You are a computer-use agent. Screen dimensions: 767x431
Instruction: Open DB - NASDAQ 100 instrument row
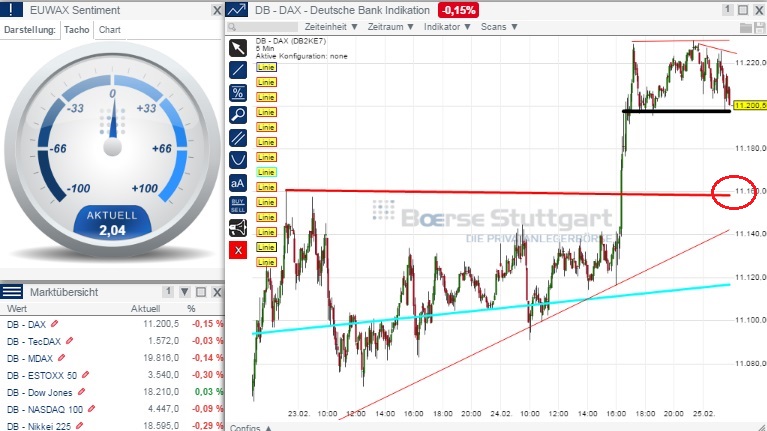tap(45, 409)
